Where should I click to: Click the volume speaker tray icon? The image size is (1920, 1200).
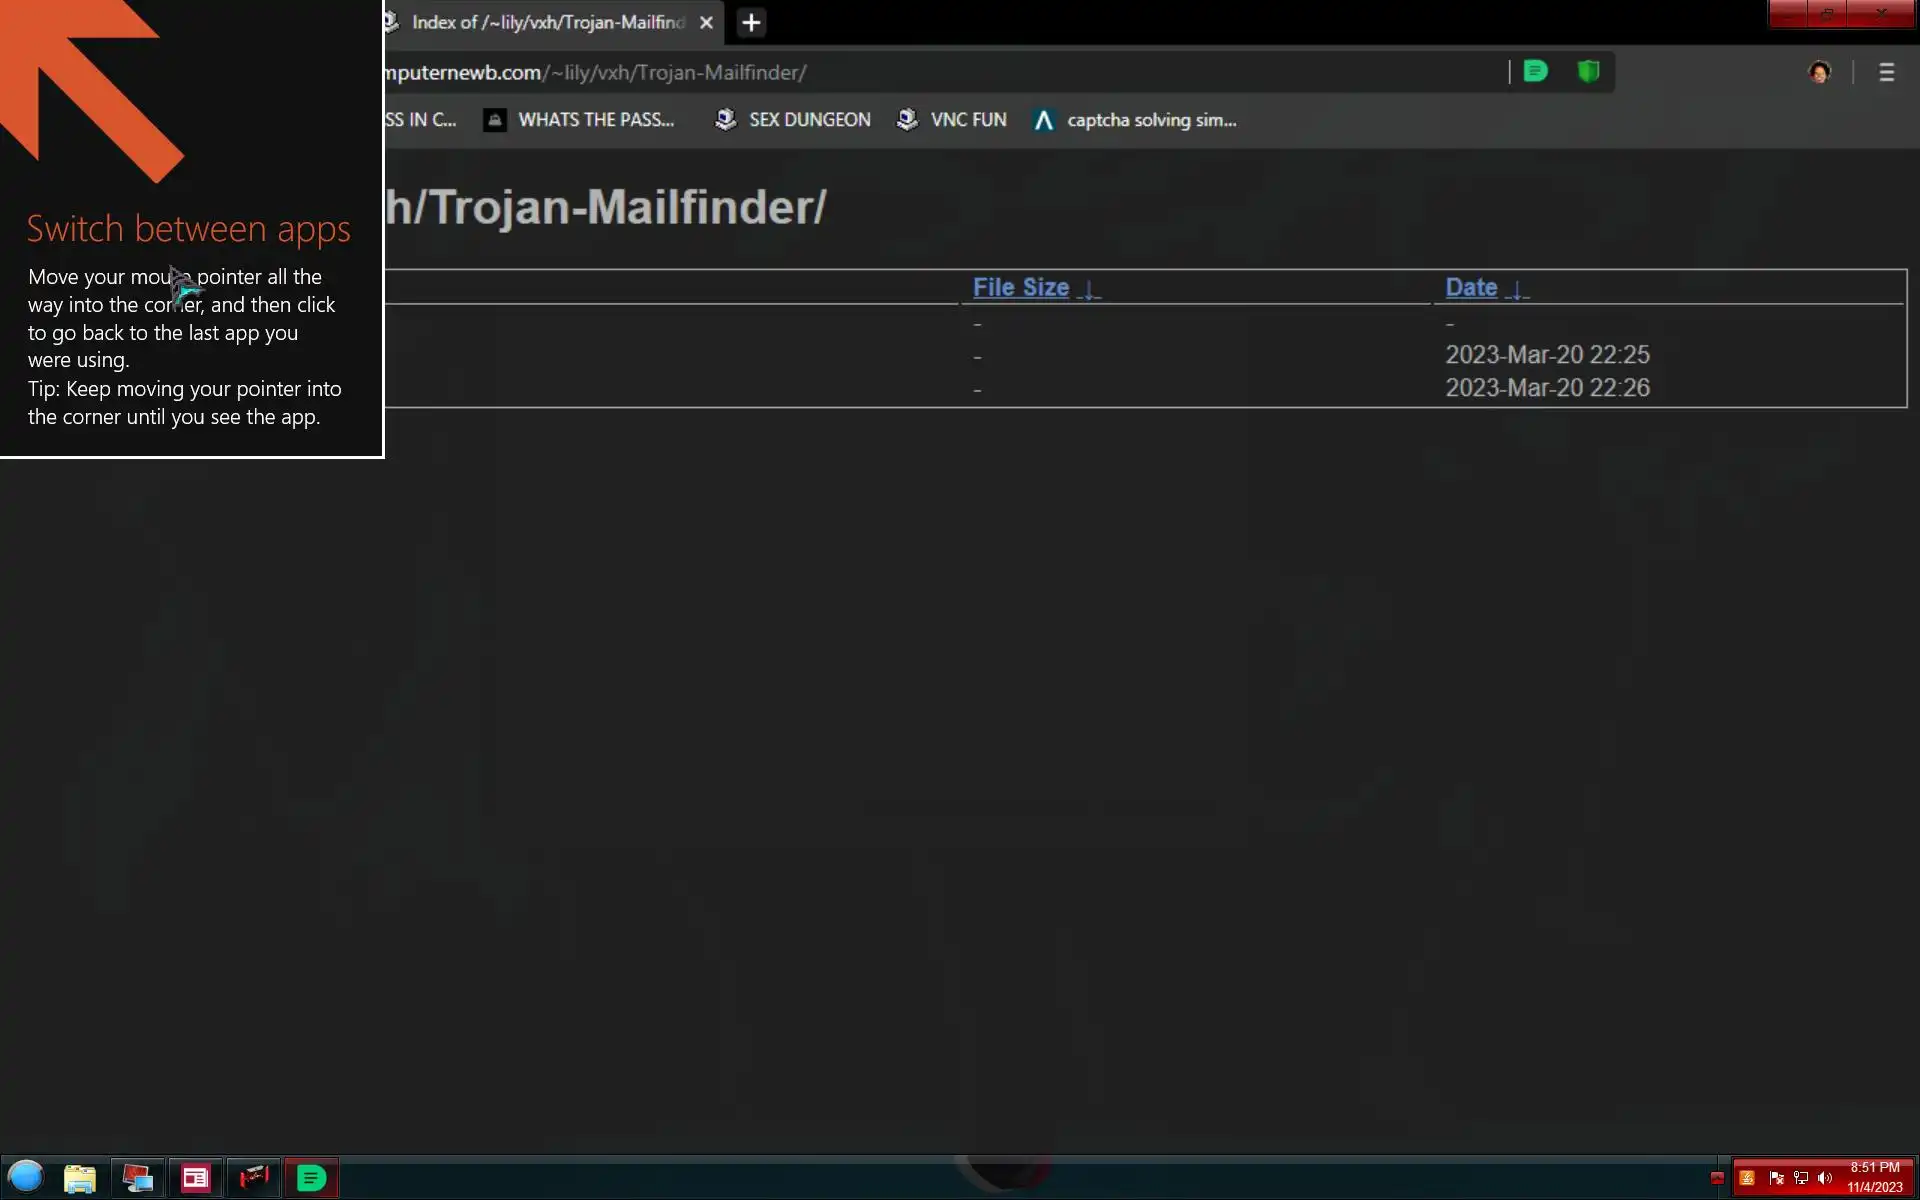[x=1825, y=1178]
